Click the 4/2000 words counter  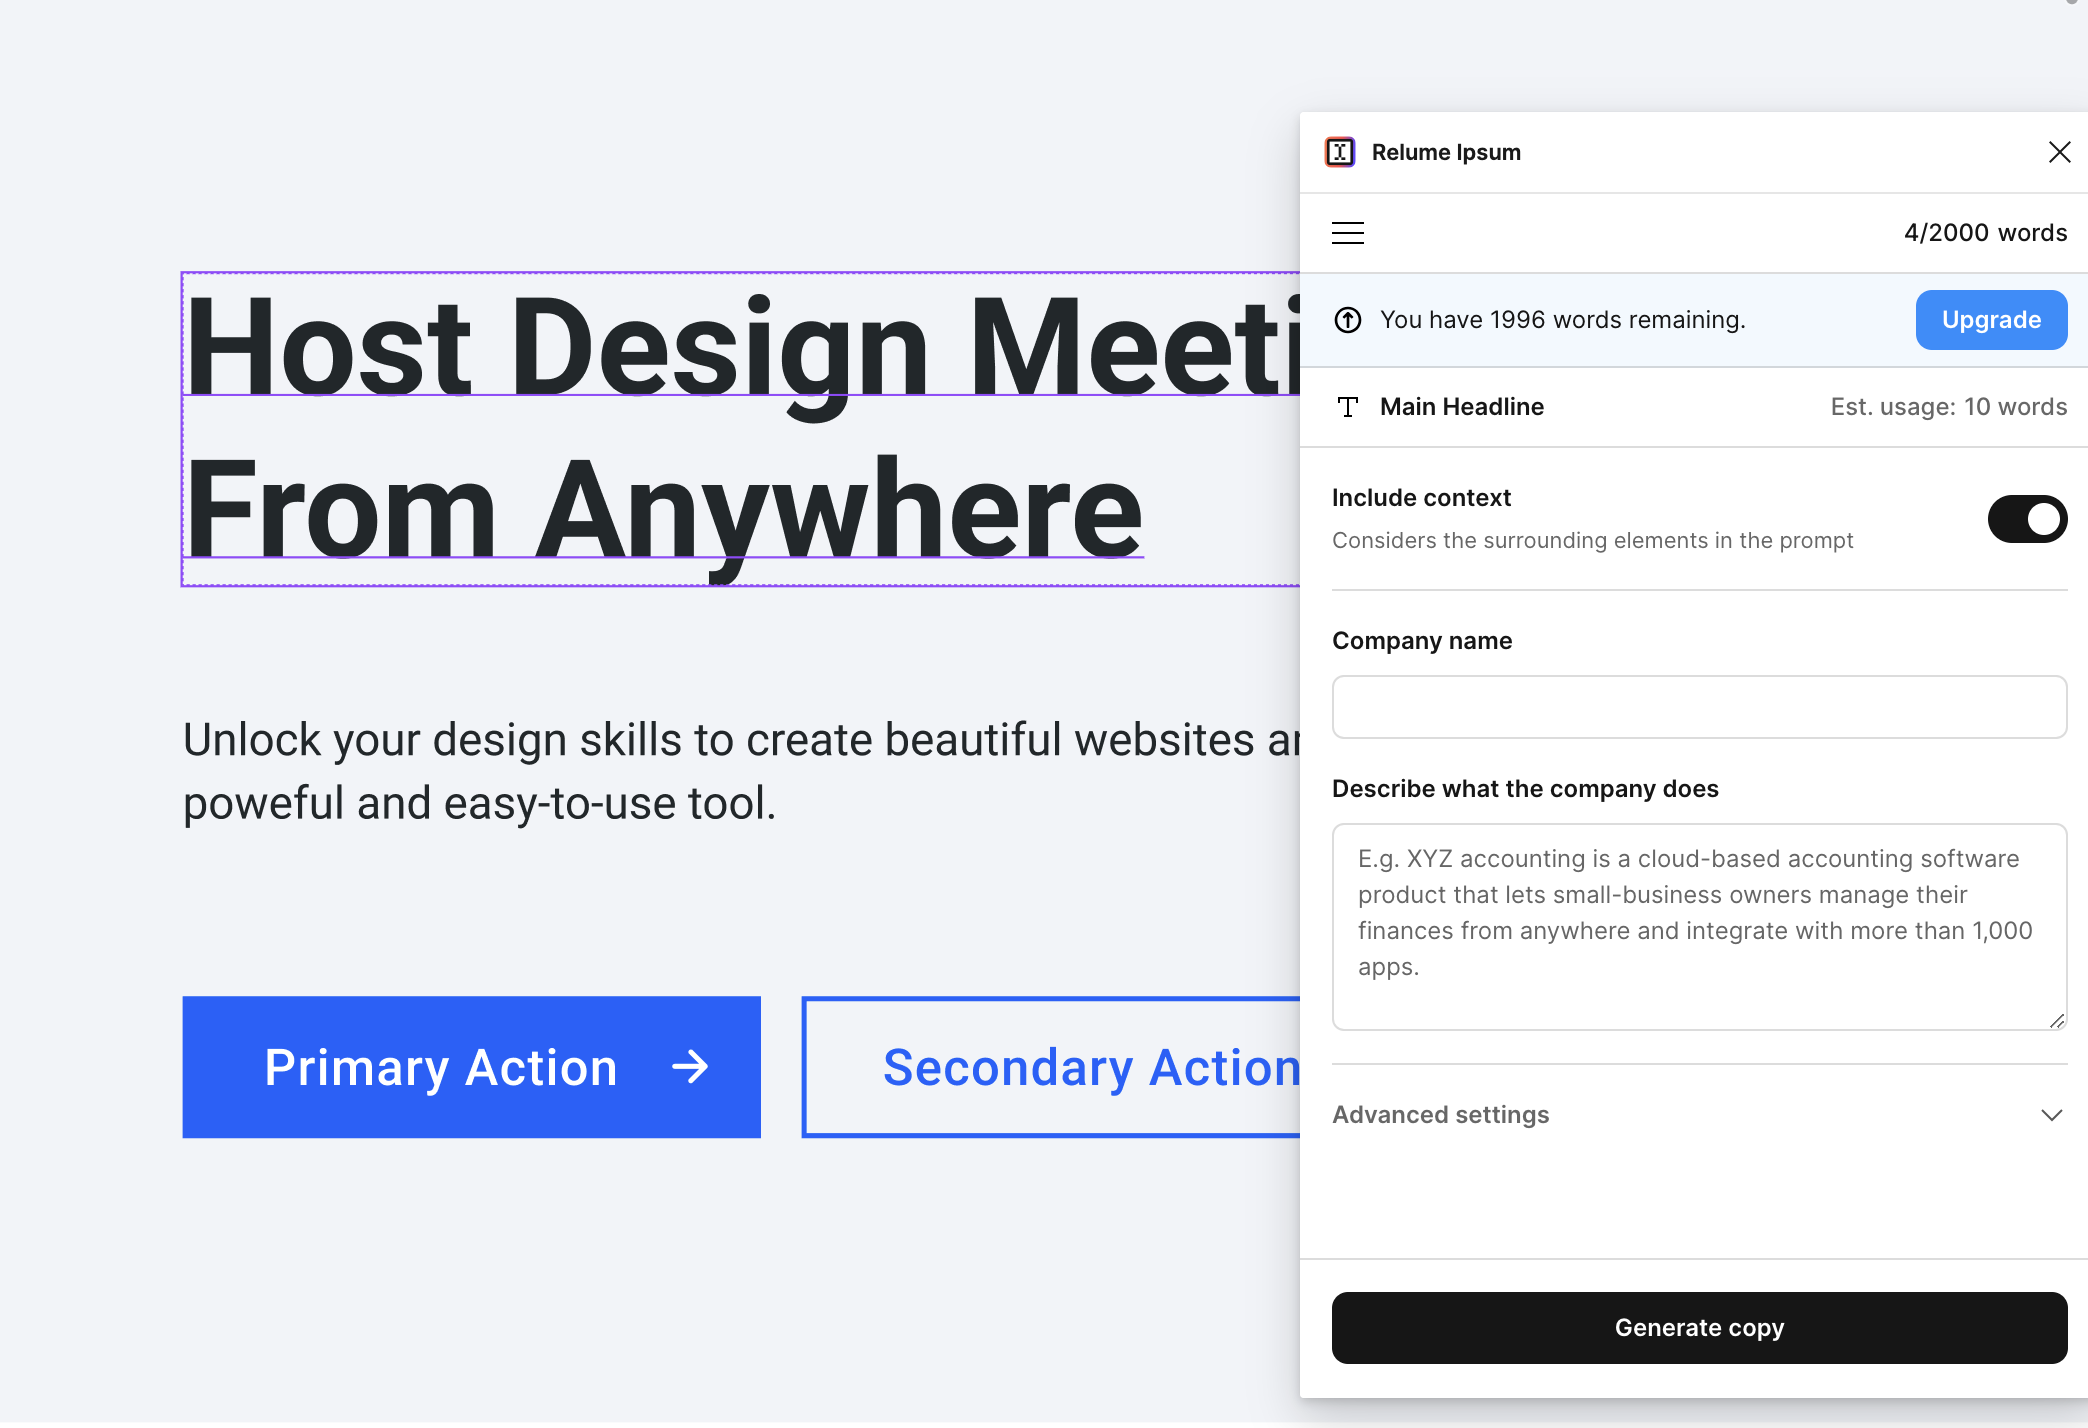1984,233
